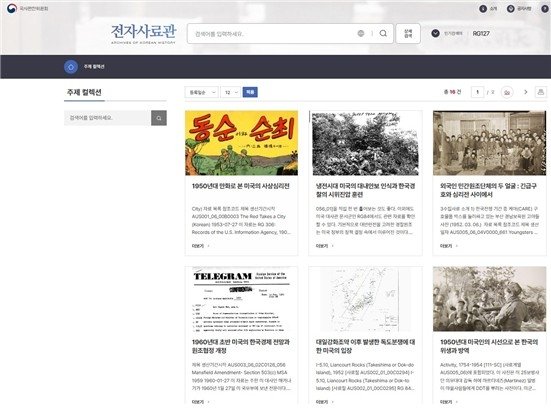This screenshot has height=409, width=551.
Task: Open the 등록일순 sort order dropdown
Action: click(202, 92)
